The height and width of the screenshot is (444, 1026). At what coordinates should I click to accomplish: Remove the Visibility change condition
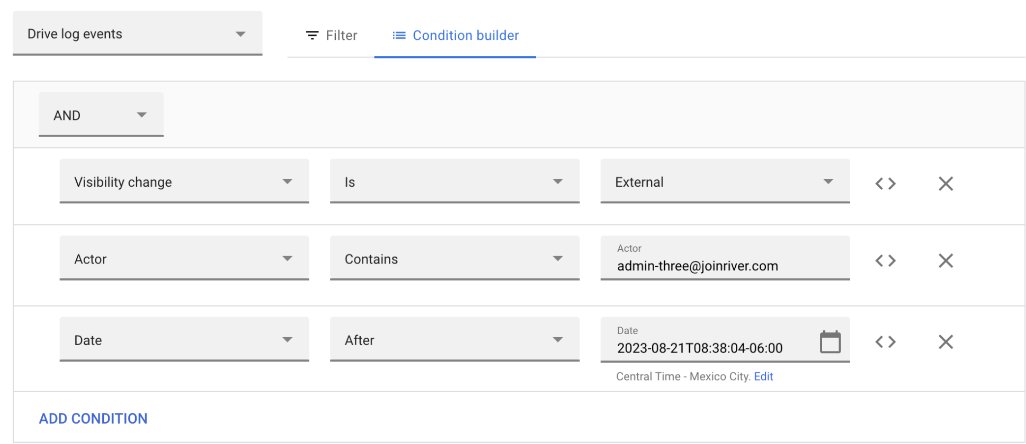tap(946, 184)
